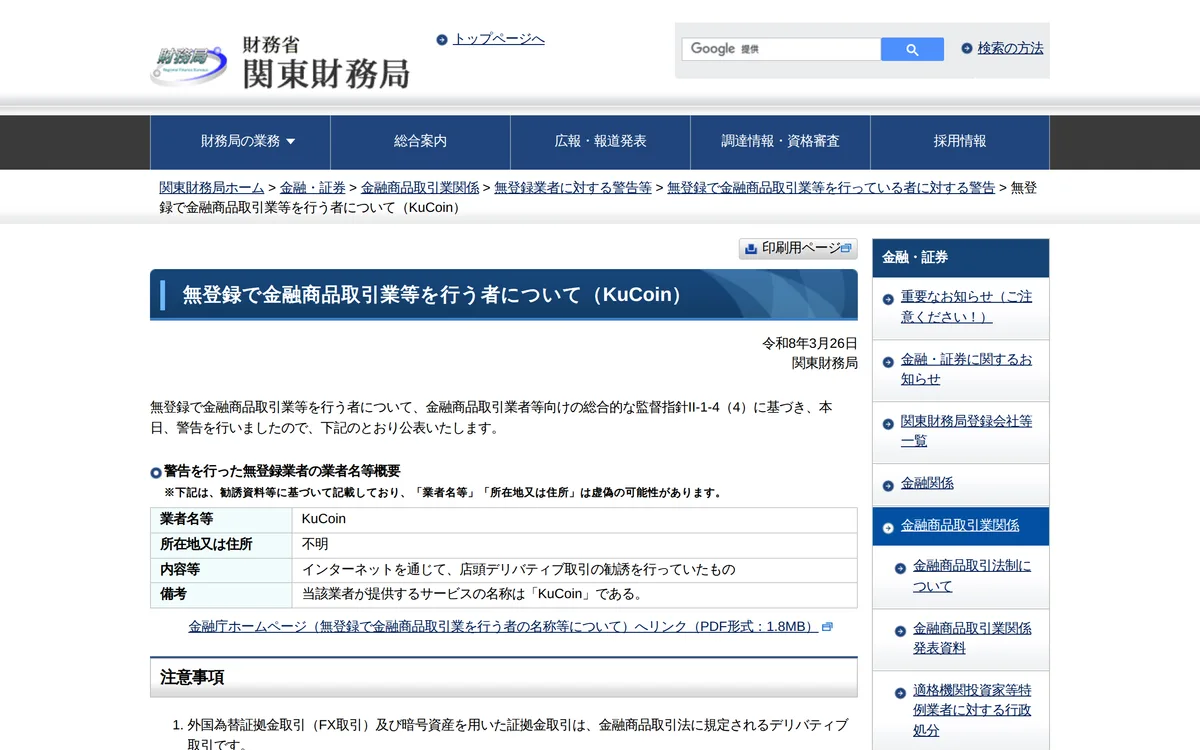Click the 関東財務局 site title text

(x=326, y=74)
